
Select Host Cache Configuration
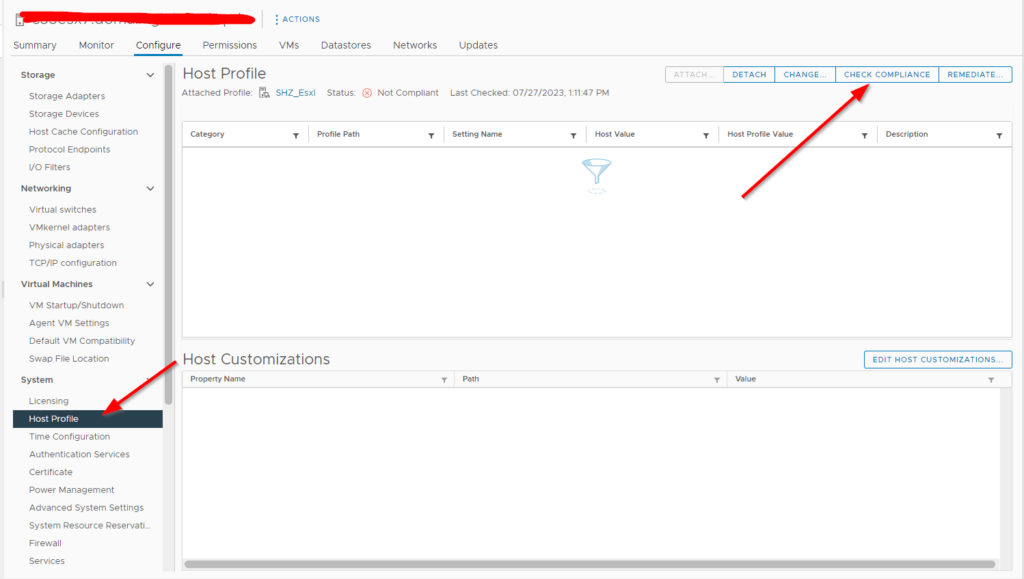tap(83, 131)
